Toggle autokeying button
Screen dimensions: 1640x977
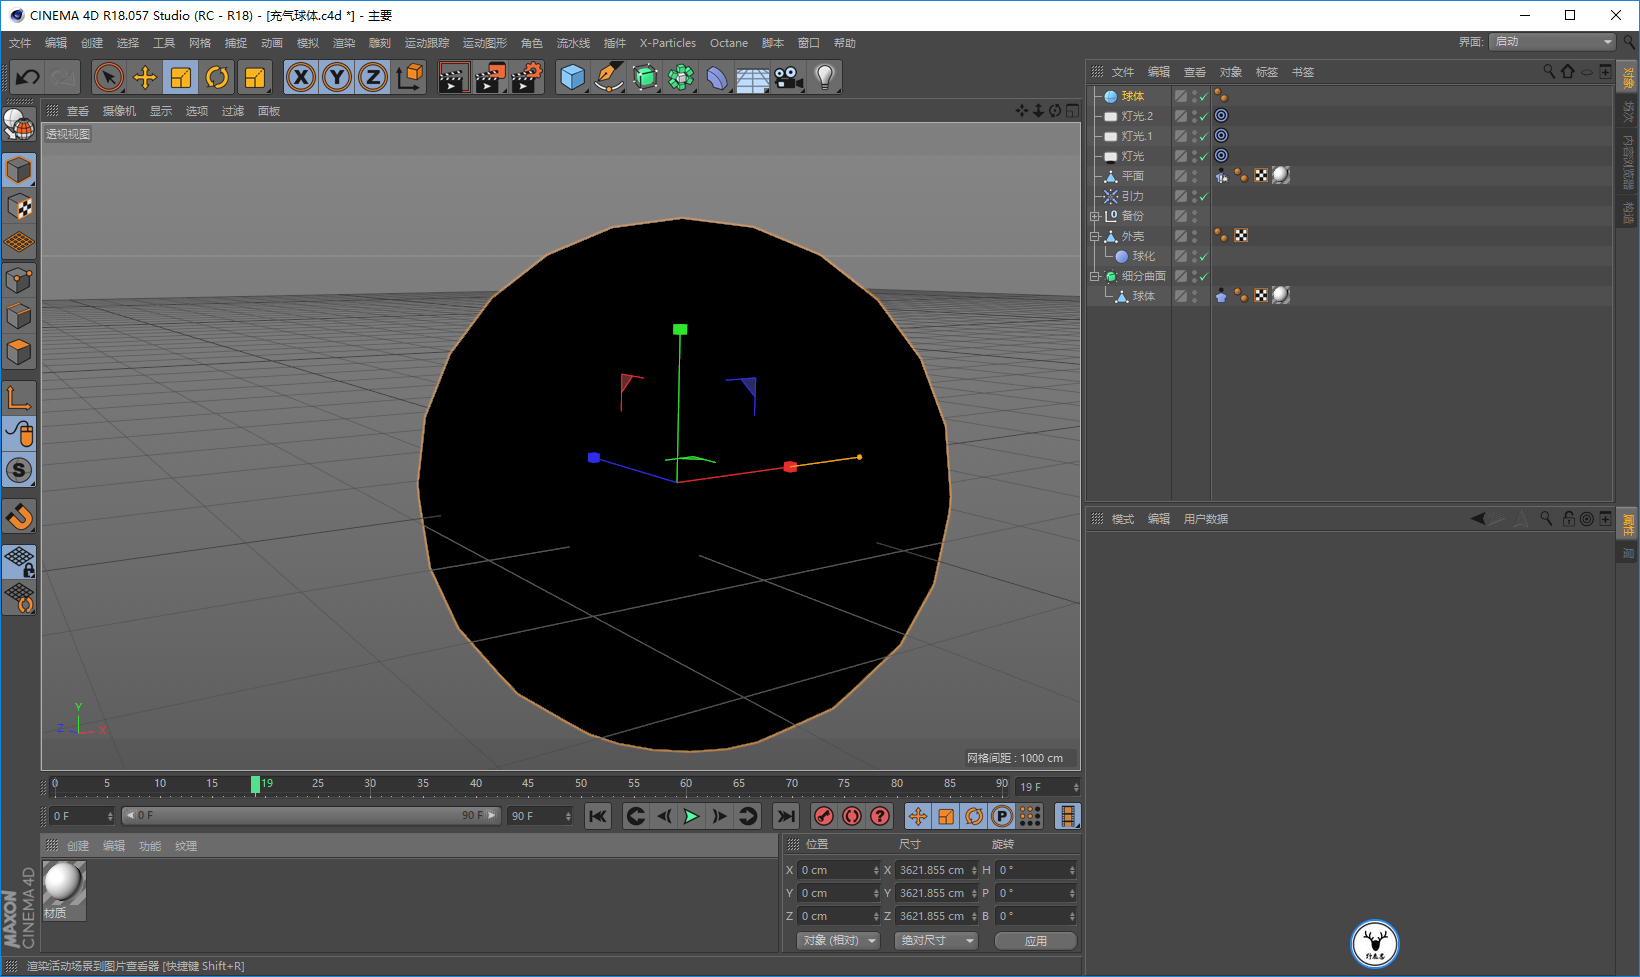(x=851, y=816)
